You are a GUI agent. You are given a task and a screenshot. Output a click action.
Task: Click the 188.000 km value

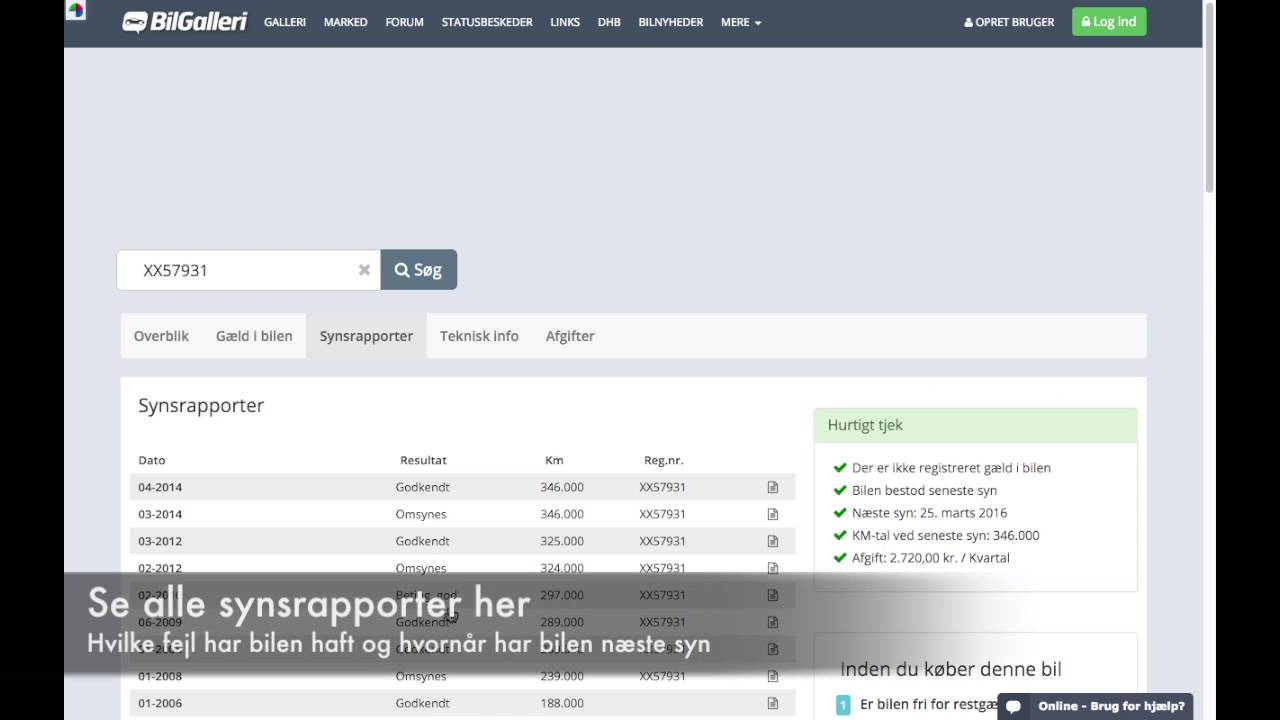[562, 703]
